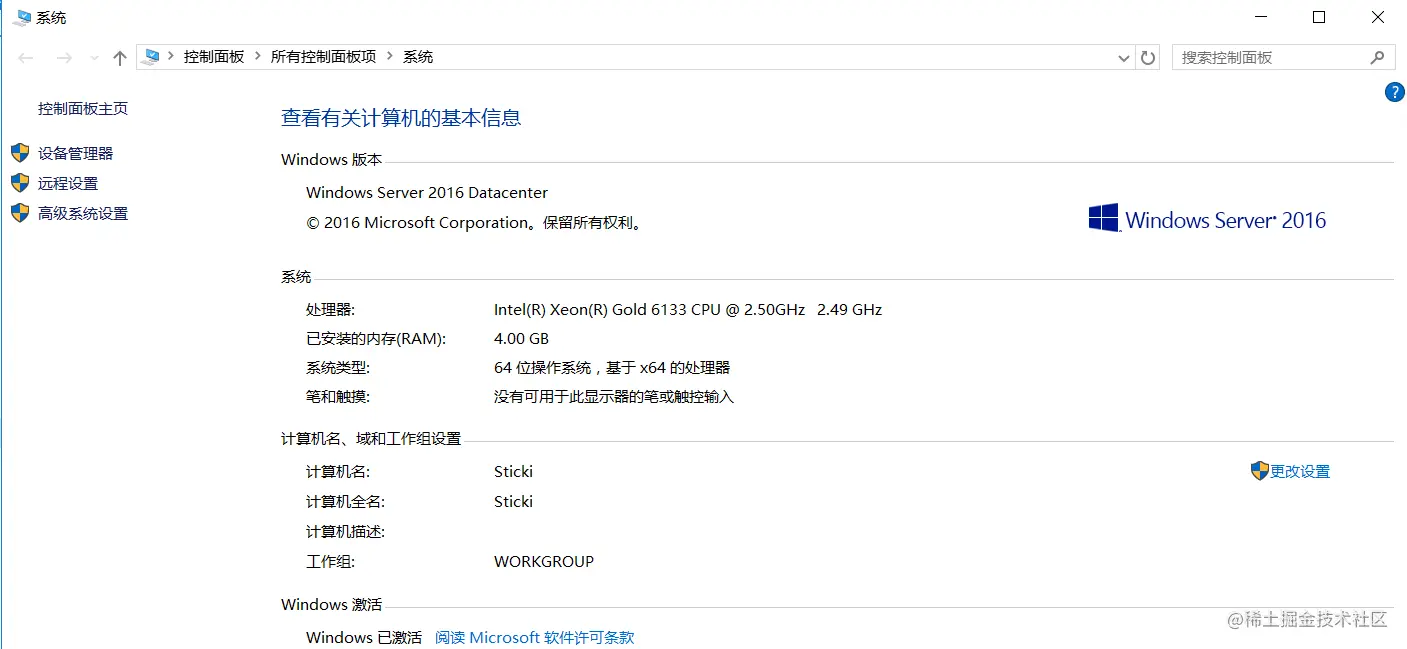Click the up navigation arrow

click(x=119, y=57)
